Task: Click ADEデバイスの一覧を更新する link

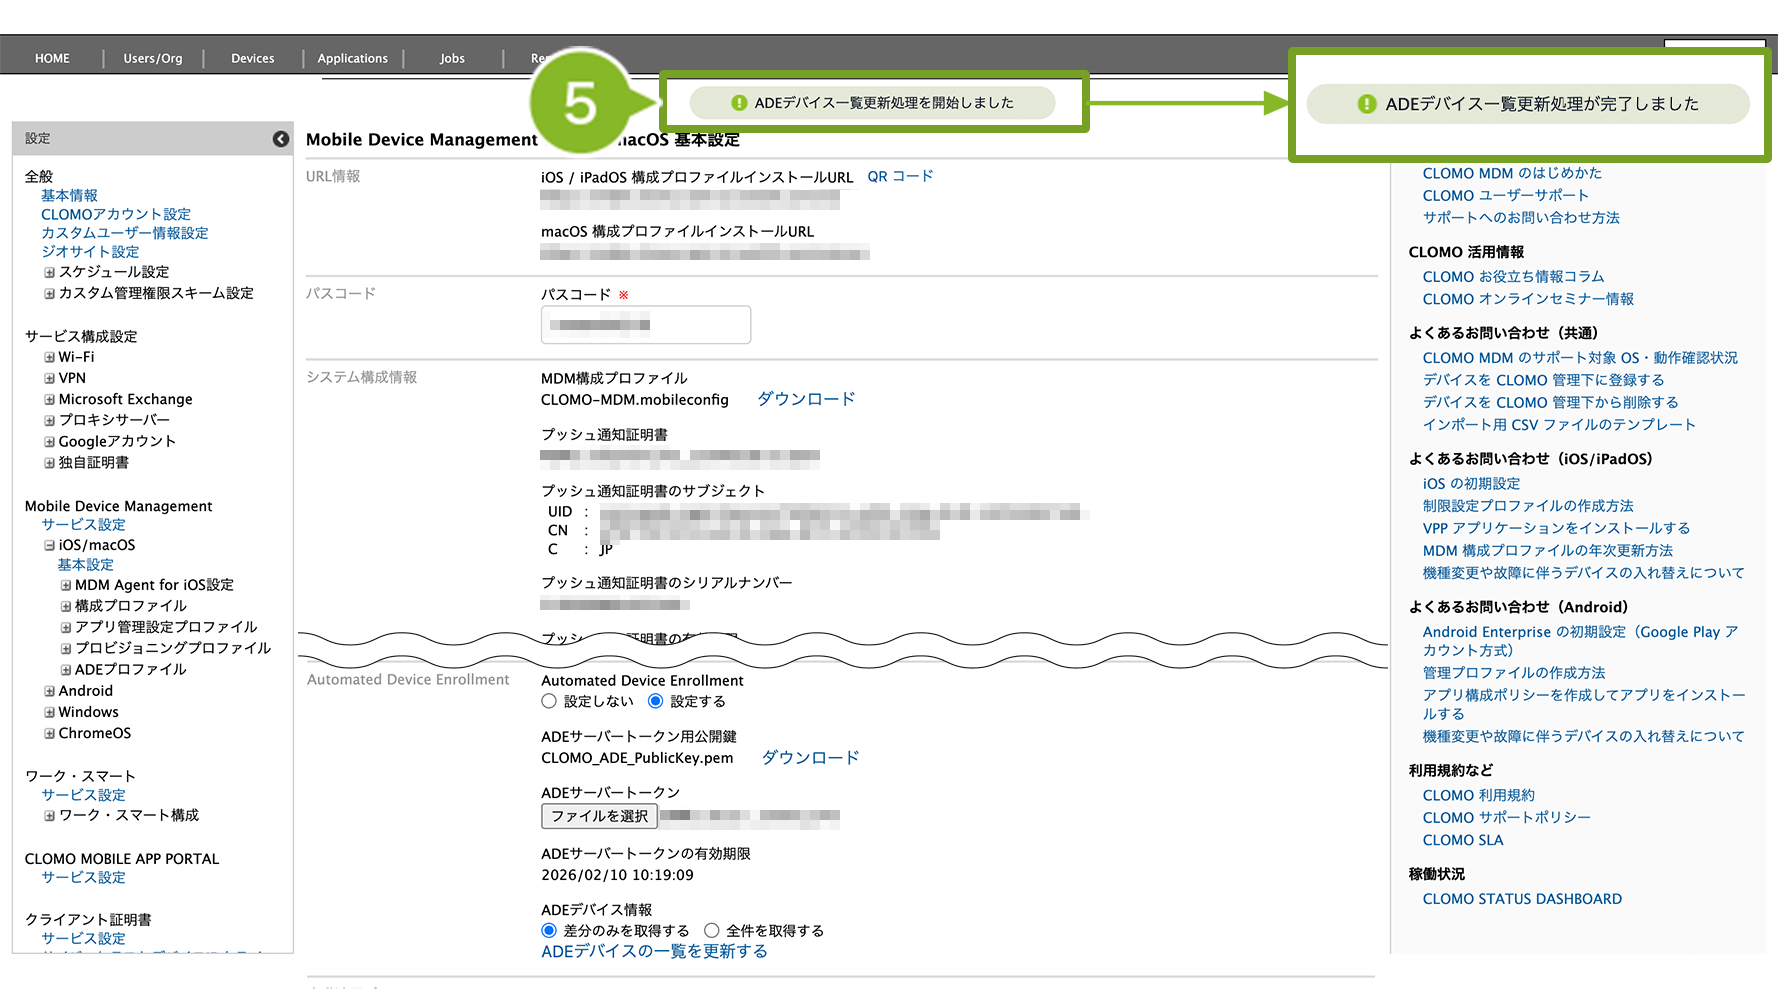Action: coord(654,951)
